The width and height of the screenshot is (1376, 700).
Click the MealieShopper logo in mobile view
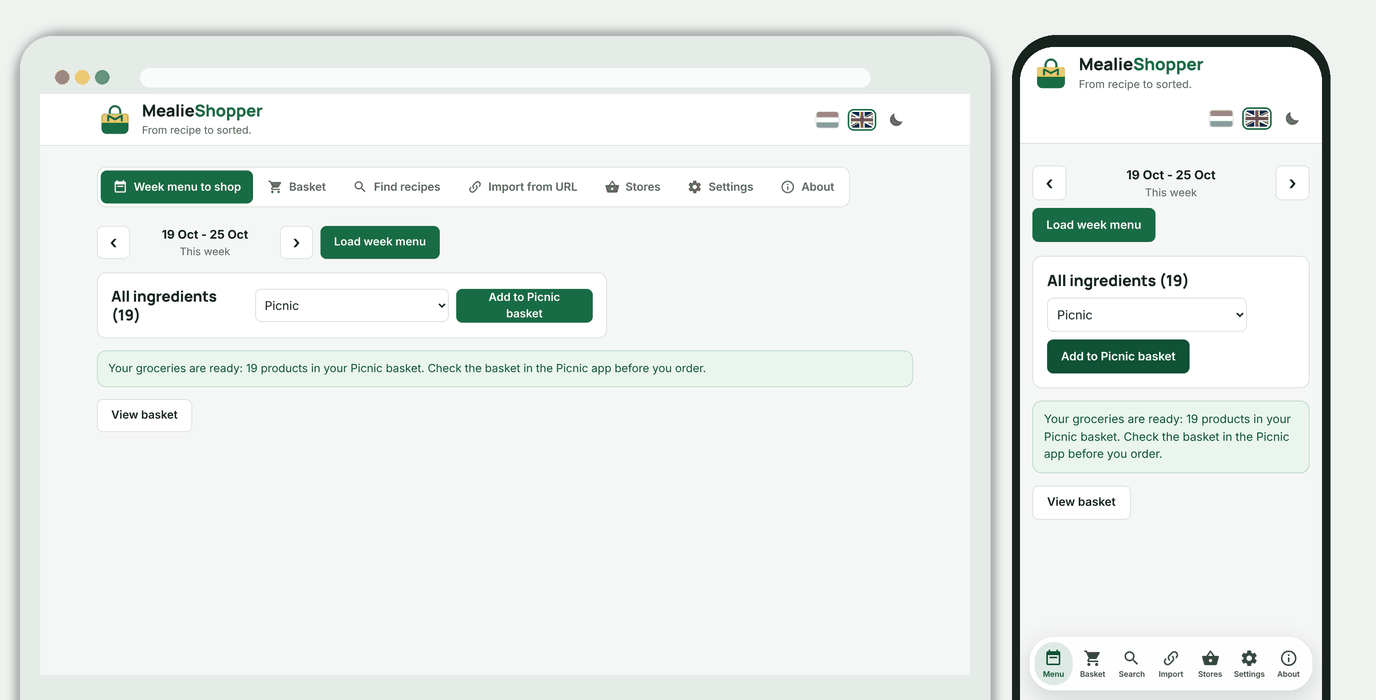(1051, 74)
